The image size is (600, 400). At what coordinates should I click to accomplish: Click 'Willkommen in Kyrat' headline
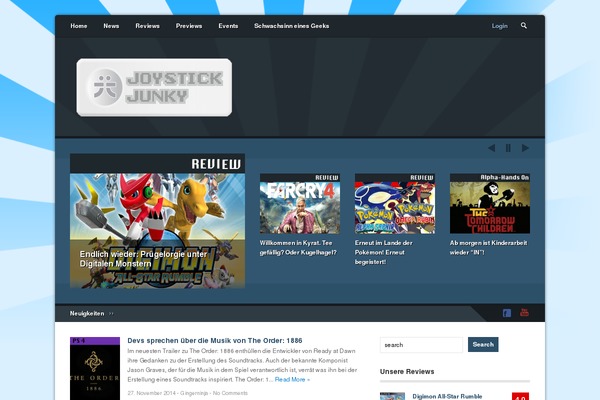click(298, 248)
